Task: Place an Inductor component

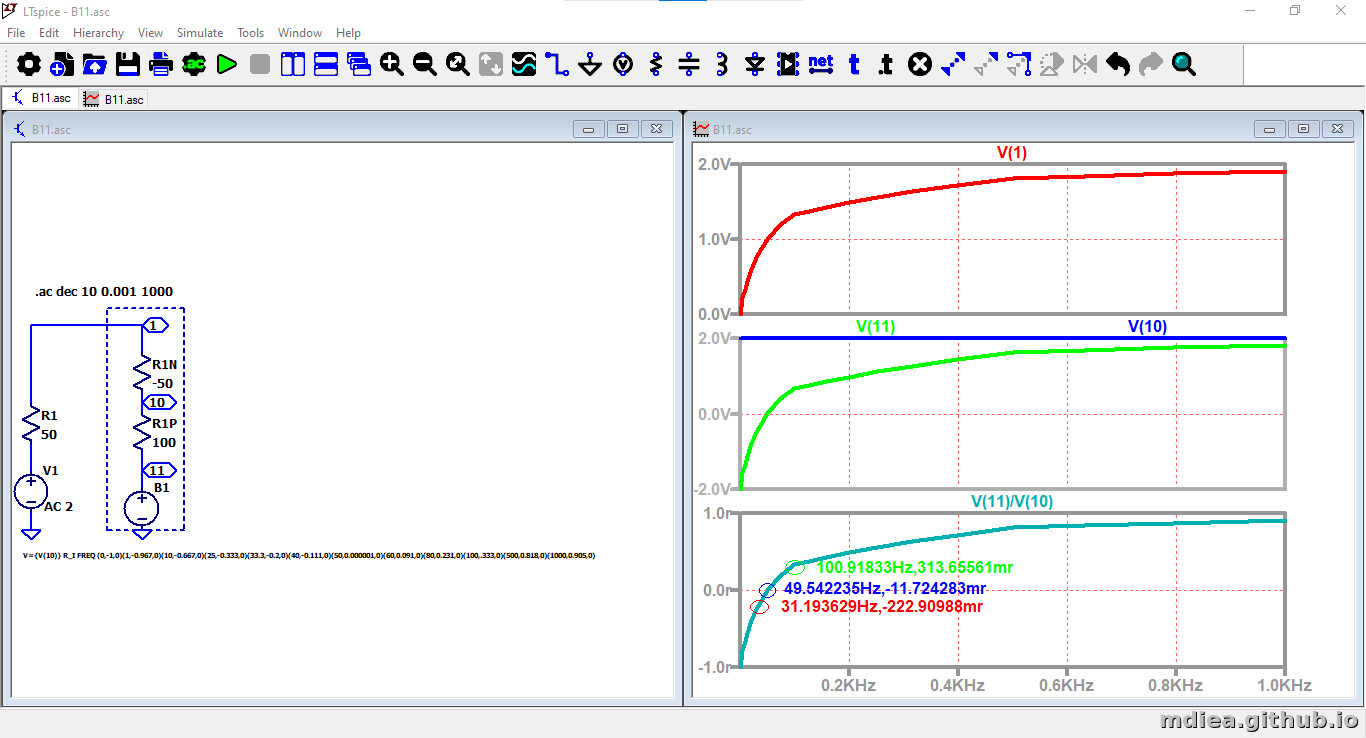Action: tap(722, 65)
